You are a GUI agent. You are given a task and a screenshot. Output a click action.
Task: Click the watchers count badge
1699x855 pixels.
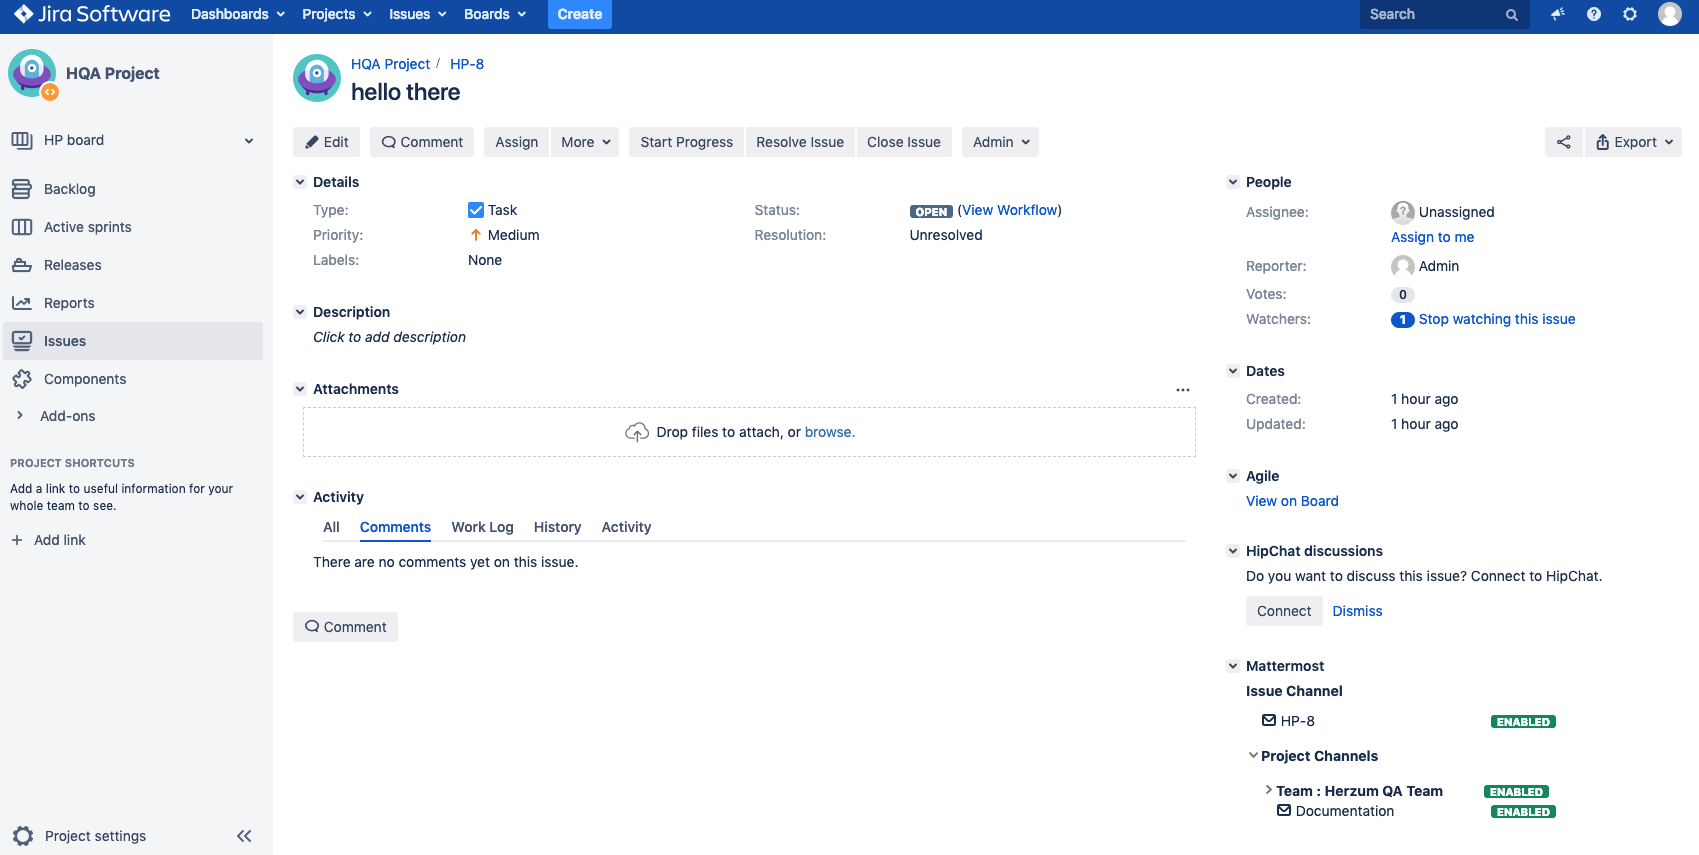(1403, 320)
